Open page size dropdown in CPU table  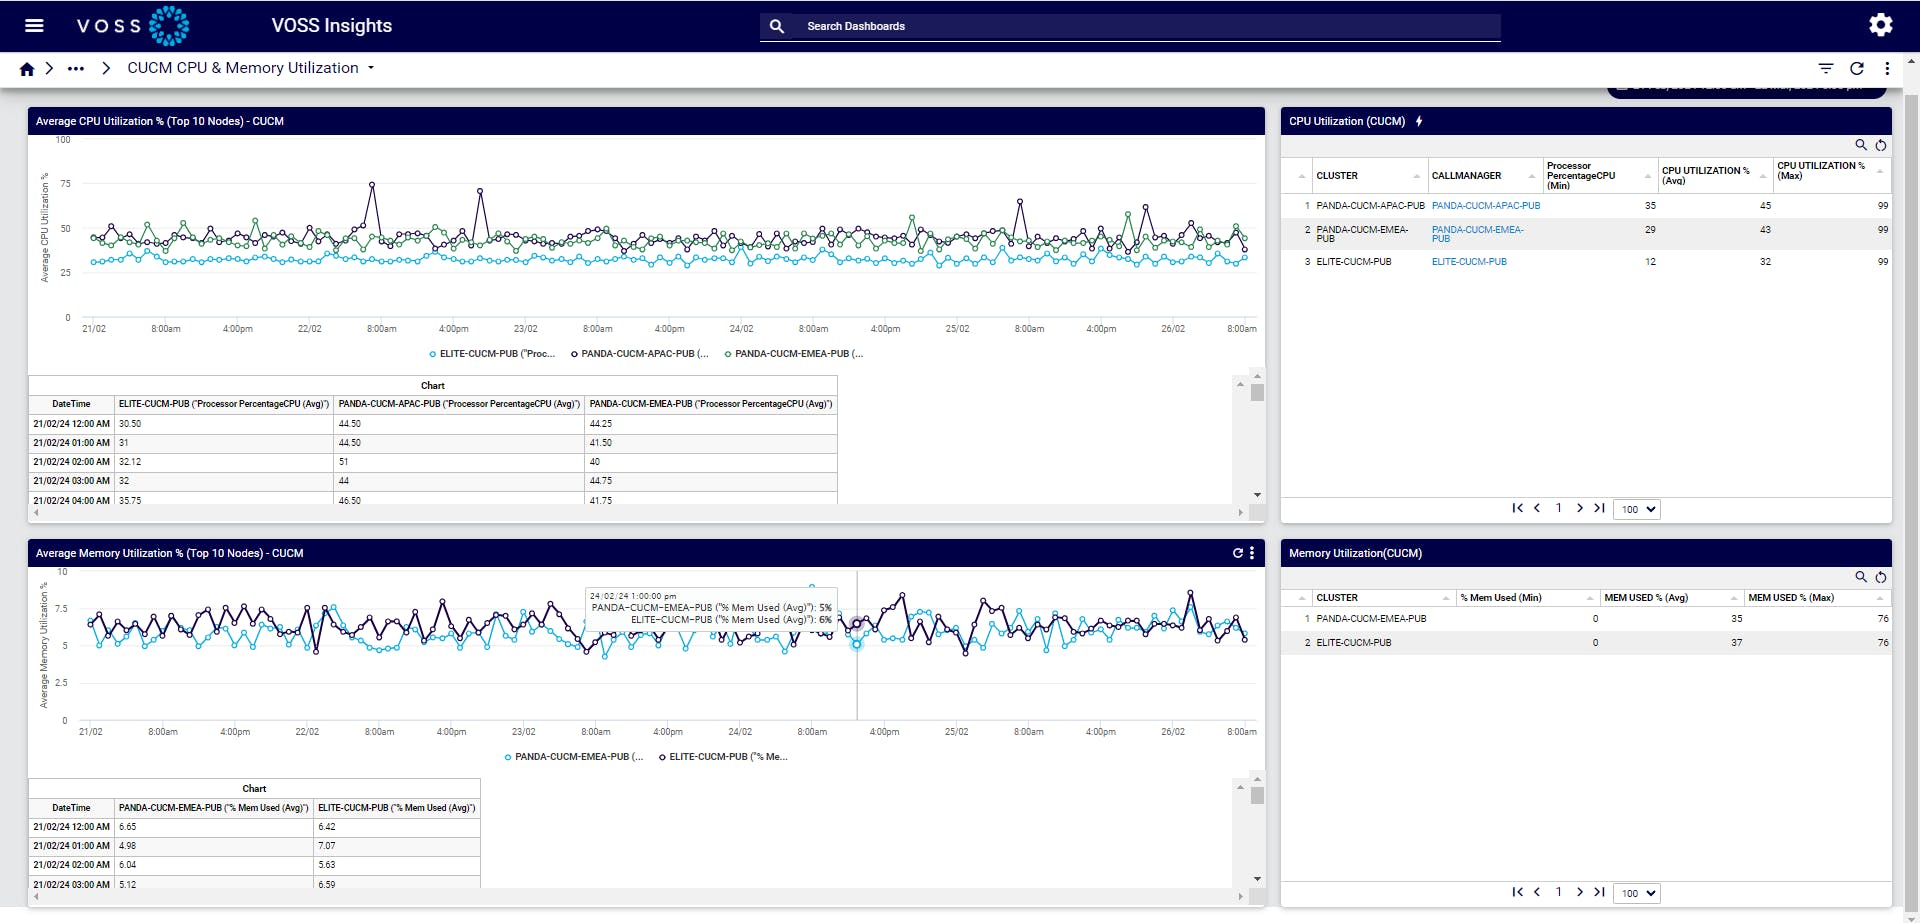tap(1637, 509)
